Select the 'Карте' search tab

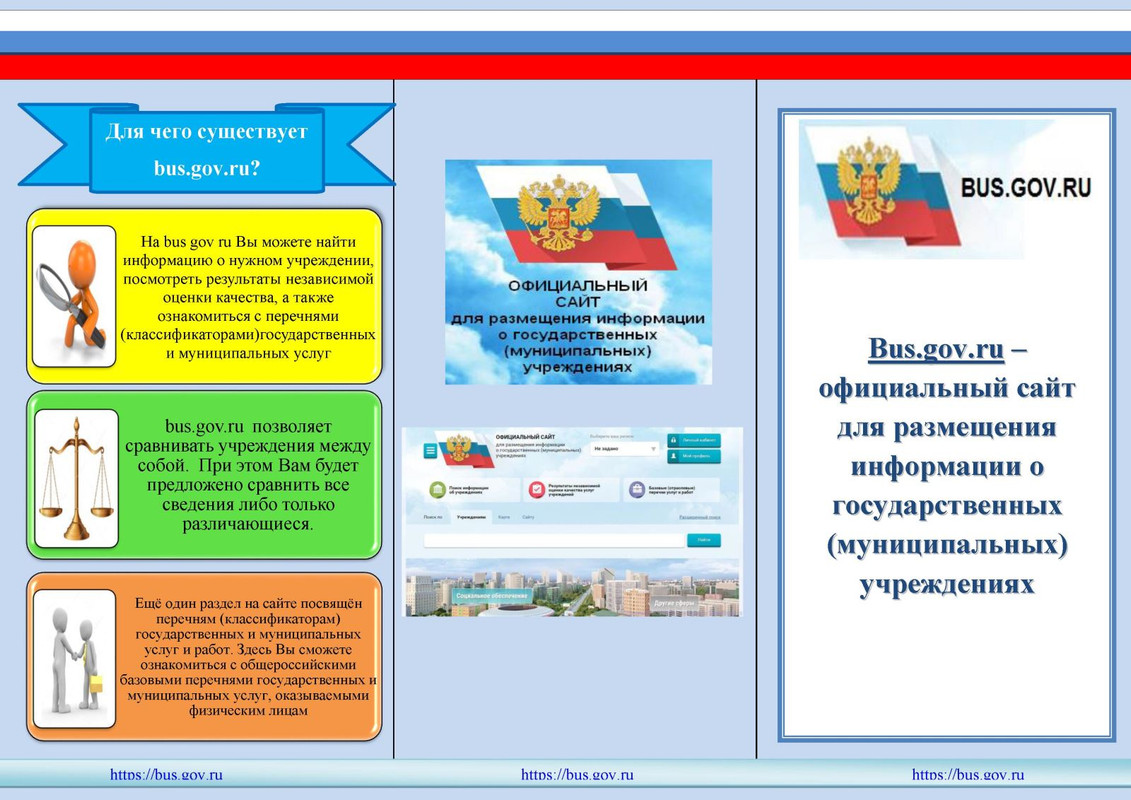[x=504, y=517]
